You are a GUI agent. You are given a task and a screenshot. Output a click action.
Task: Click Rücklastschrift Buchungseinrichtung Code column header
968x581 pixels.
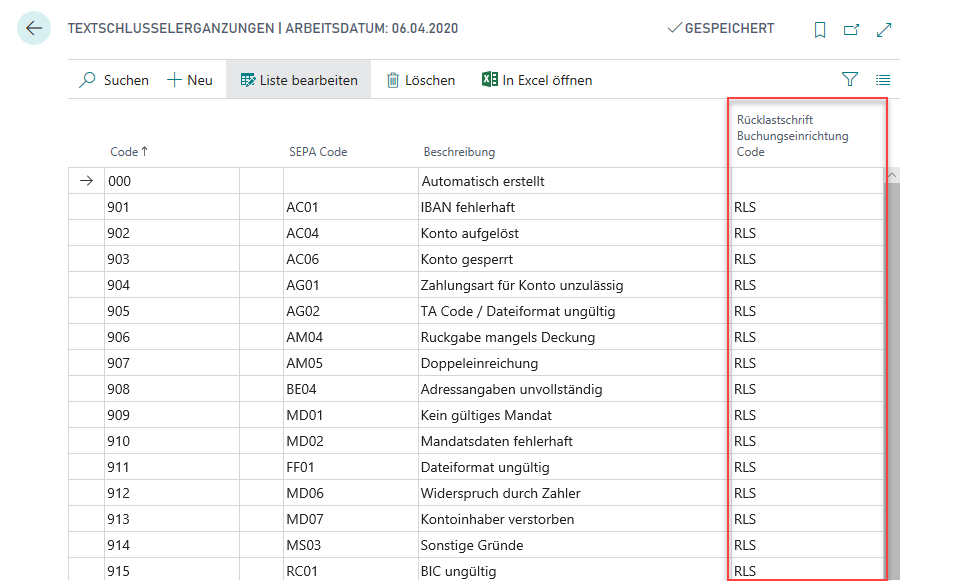[x=792, y=136]
